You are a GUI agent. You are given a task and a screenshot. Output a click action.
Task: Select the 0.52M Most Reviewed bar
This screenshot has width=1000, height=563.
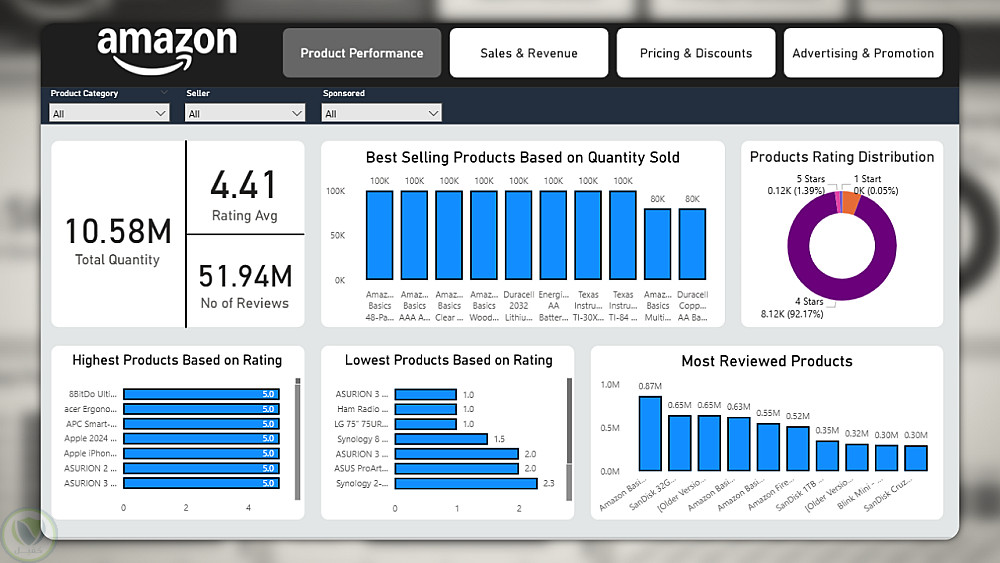[798, 449]
